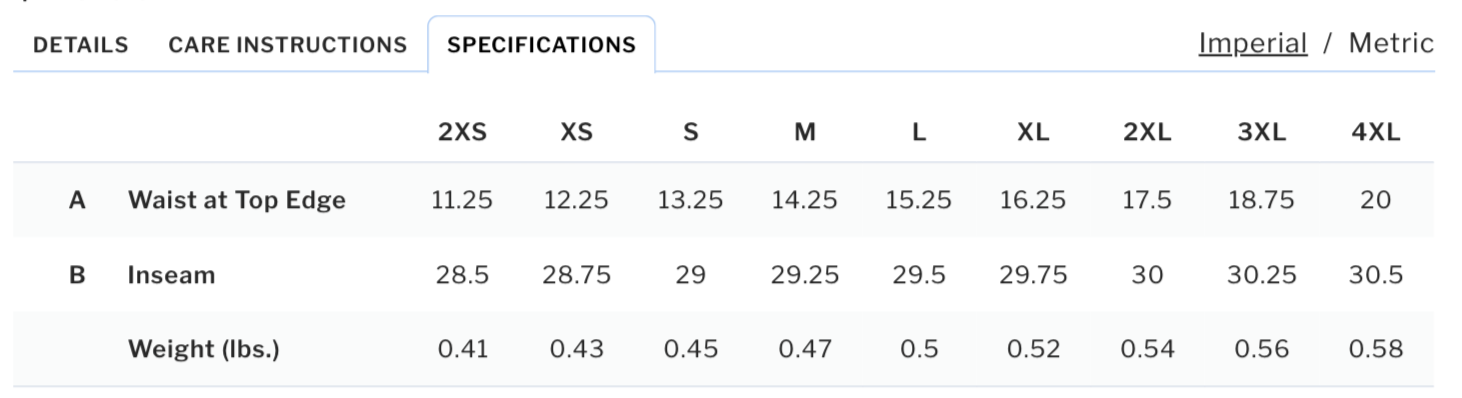Image resolution: width=1462 pixels, height=398 pixels.
Task: Click the XL size column header
Action: [x=1033, y=132]
